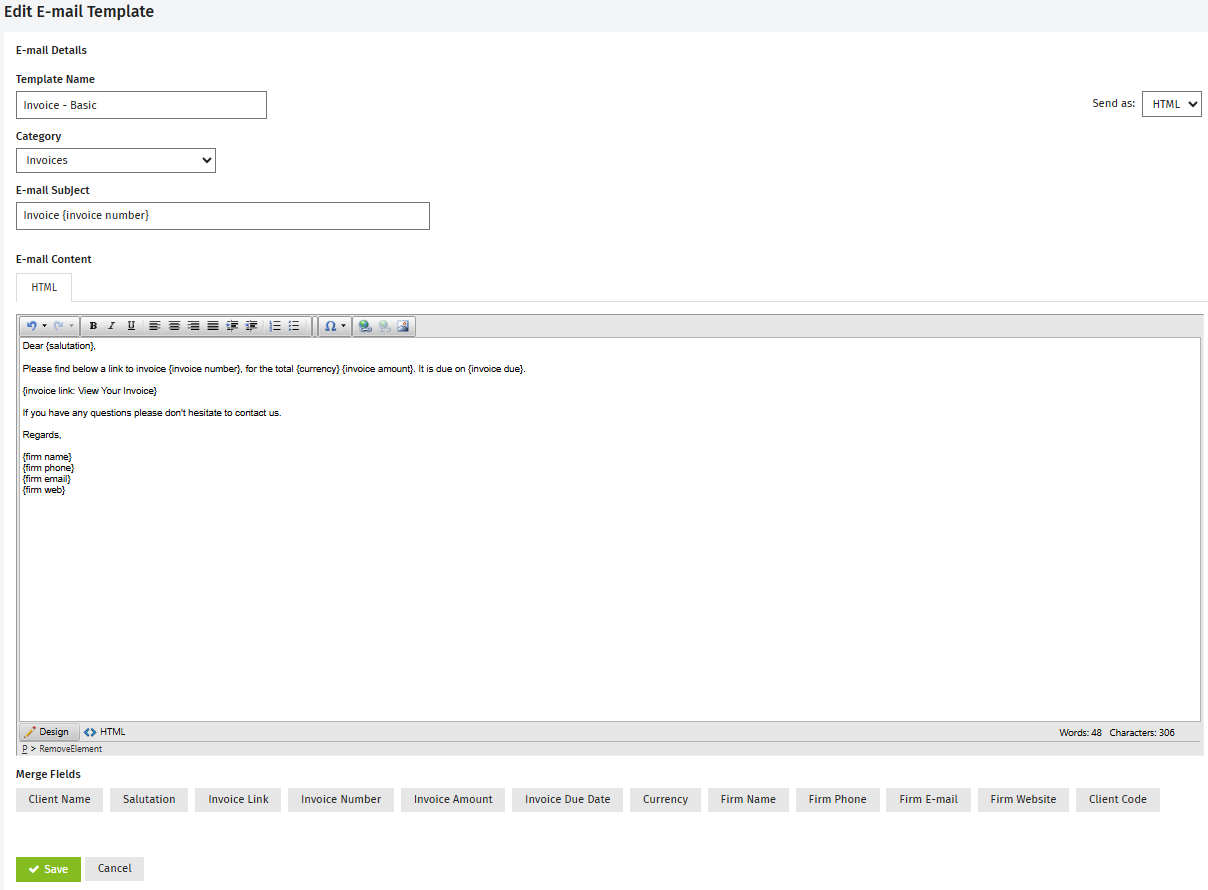Click the 'Regards,' line in body
This screenshot has height=890, width=1208.
point(42,435)
